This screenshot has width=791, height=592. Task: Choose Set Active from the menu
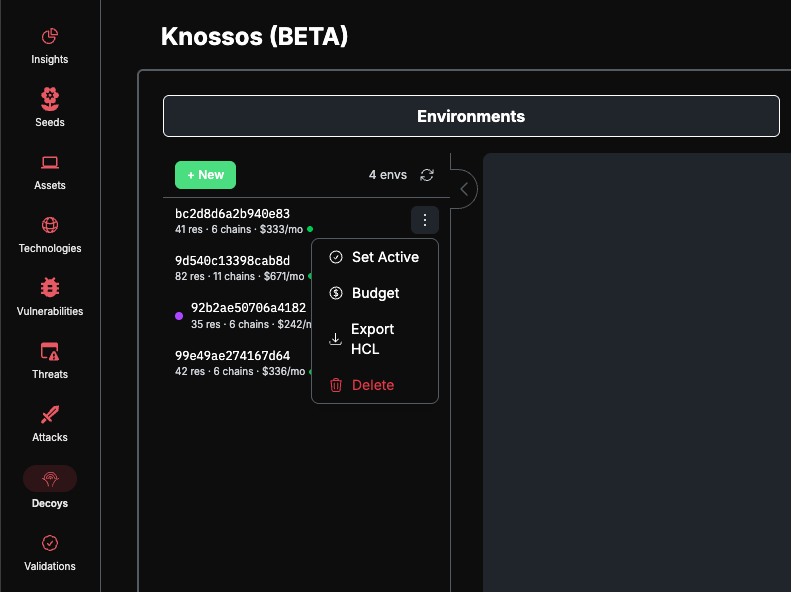[375, 257]
